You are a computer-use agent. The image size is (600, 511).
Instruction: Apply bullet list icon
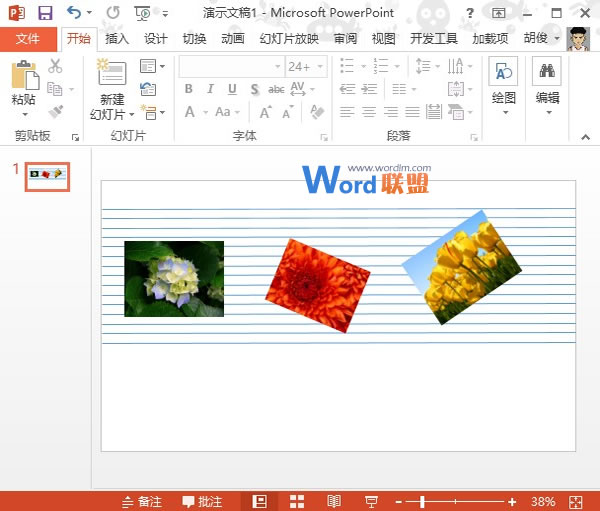pyautogui.click(x=347, y=66)
